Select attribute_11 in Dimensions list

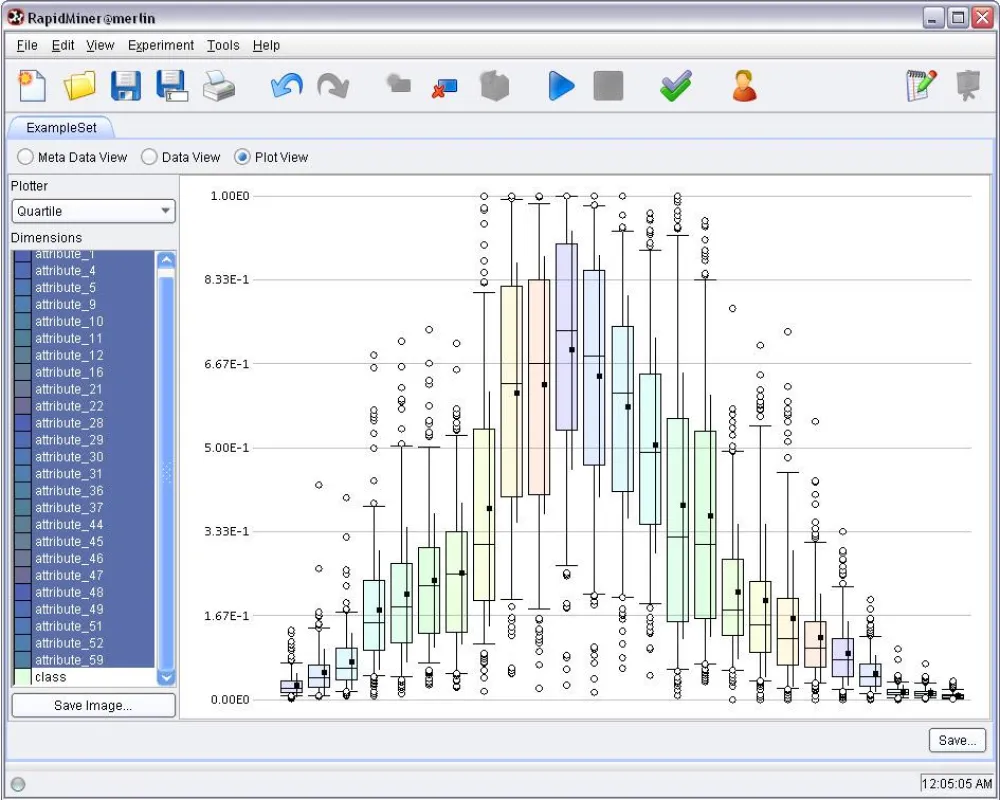tap(84, 338)
